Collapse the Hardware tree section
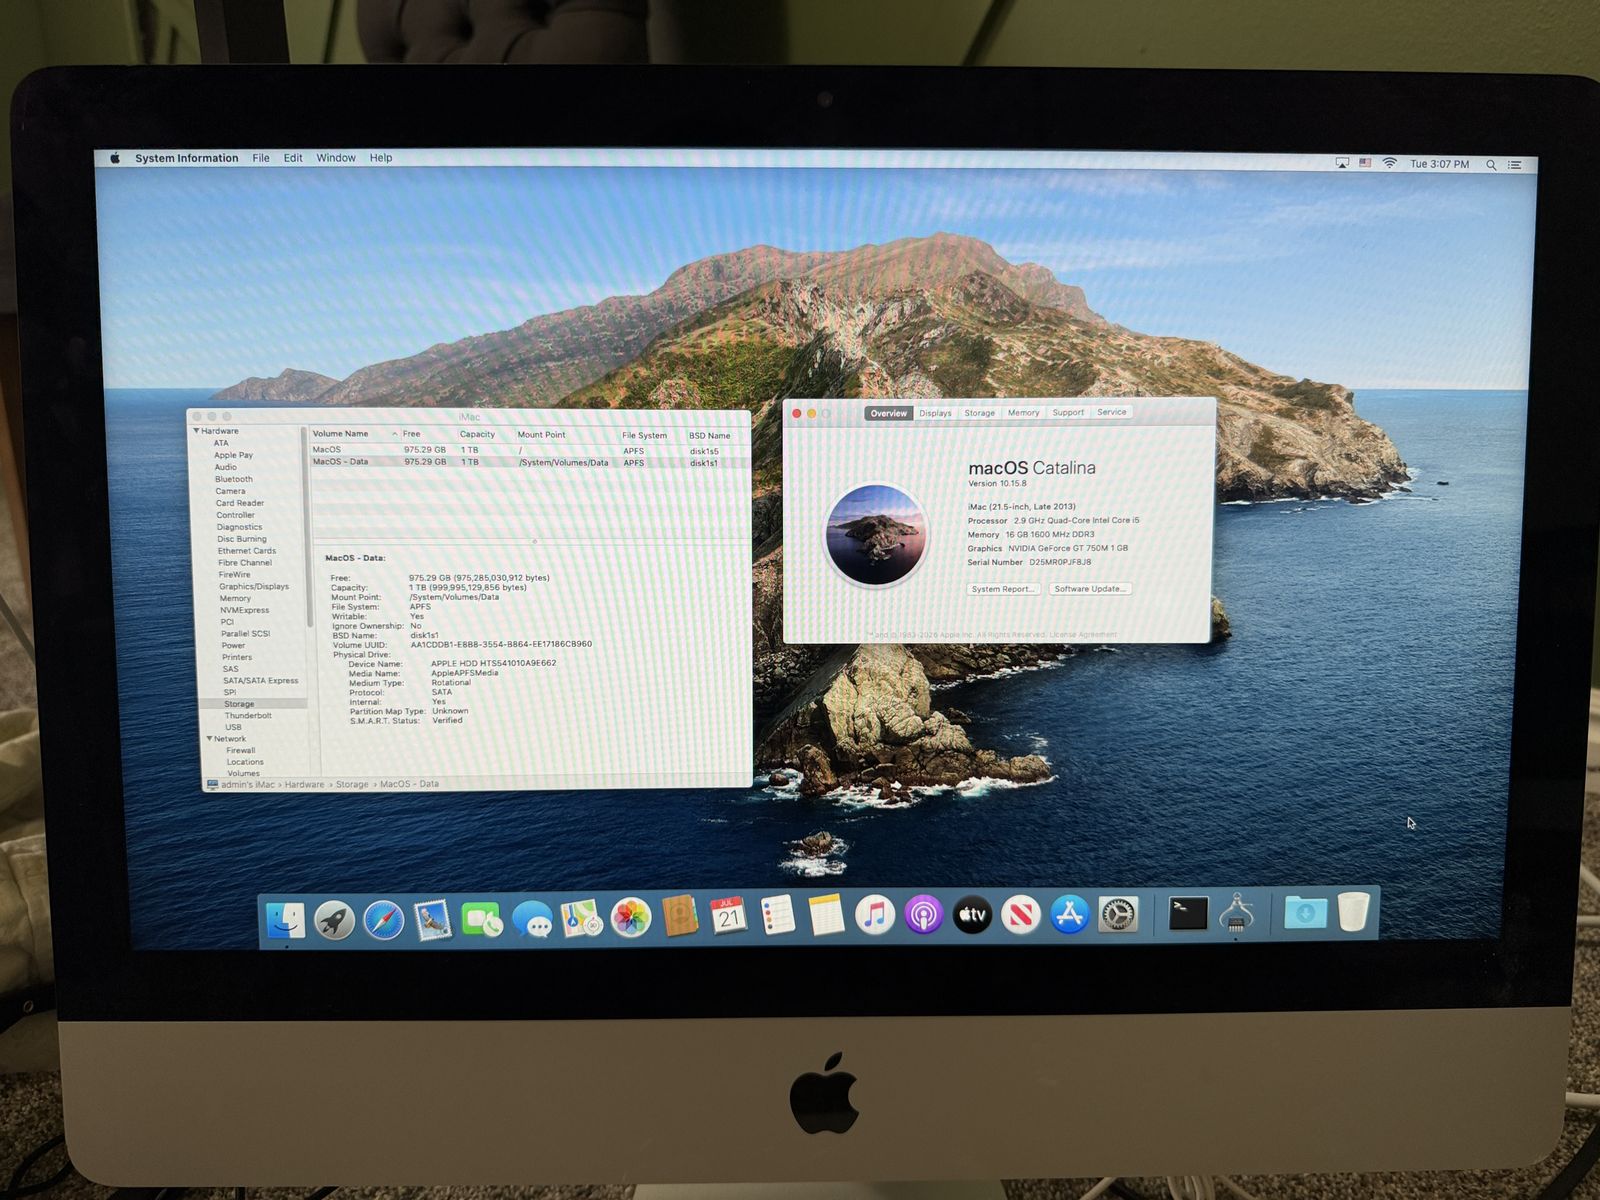 (x=196, y=431)
